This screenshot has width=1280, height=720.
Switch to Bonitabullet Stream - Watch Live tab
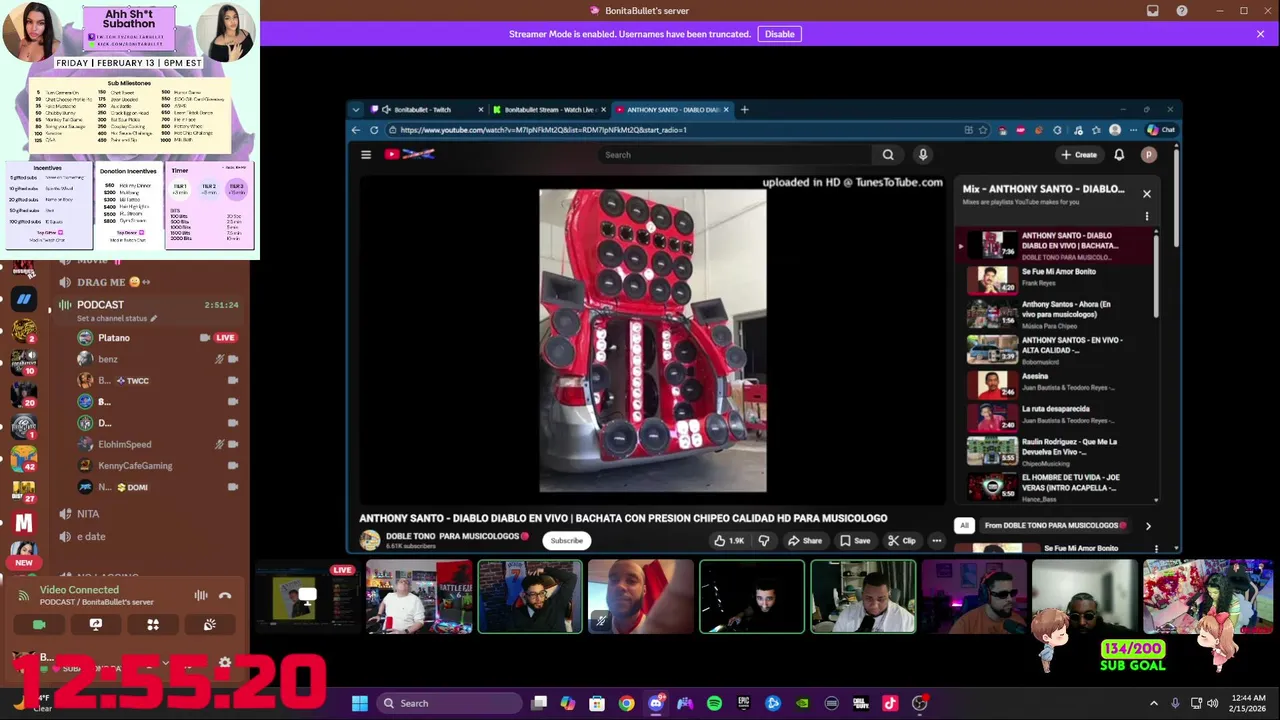tap(548, 110)
